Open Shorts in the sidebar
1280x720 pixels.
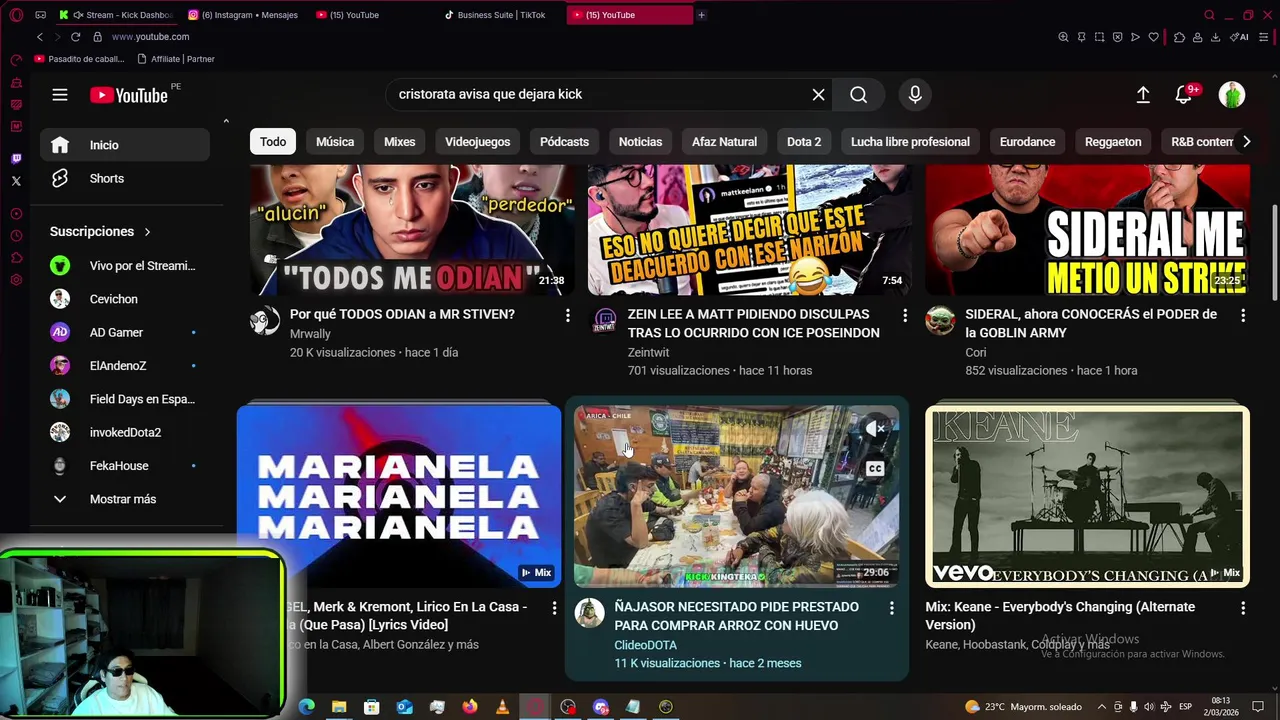tap(125, 178)
